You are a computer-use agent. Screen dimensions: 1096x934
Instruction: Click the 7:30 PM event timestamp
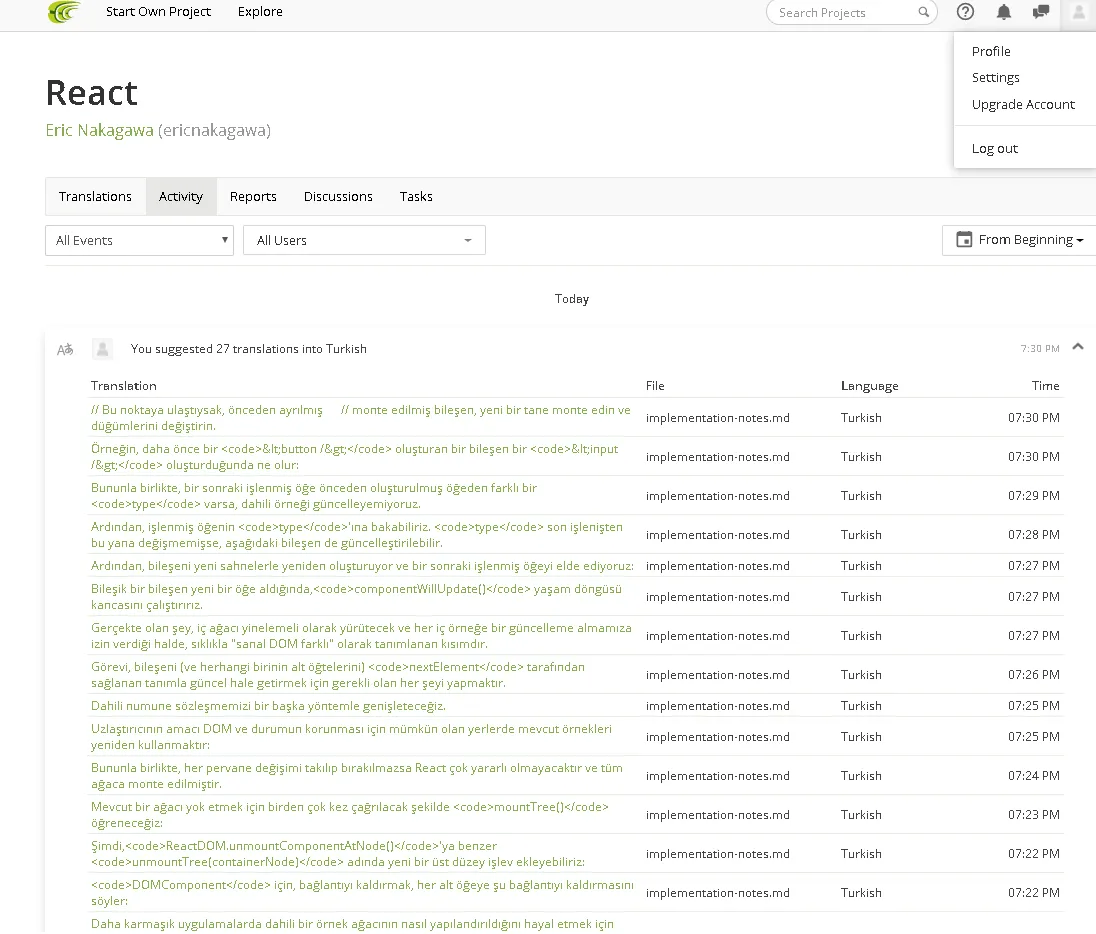coord(1039,349)
